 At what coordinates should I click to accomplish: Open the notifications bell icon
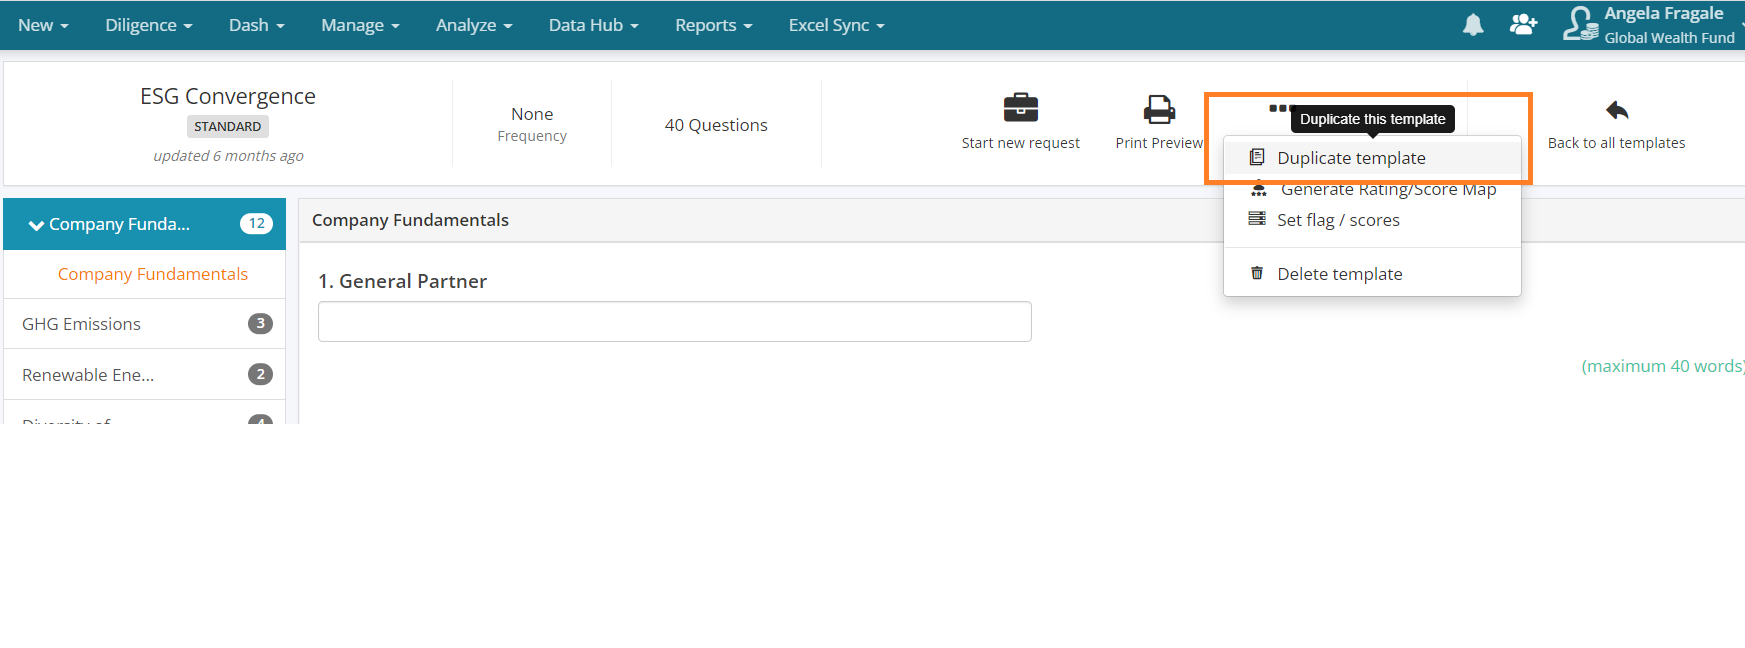[1473, 25]
